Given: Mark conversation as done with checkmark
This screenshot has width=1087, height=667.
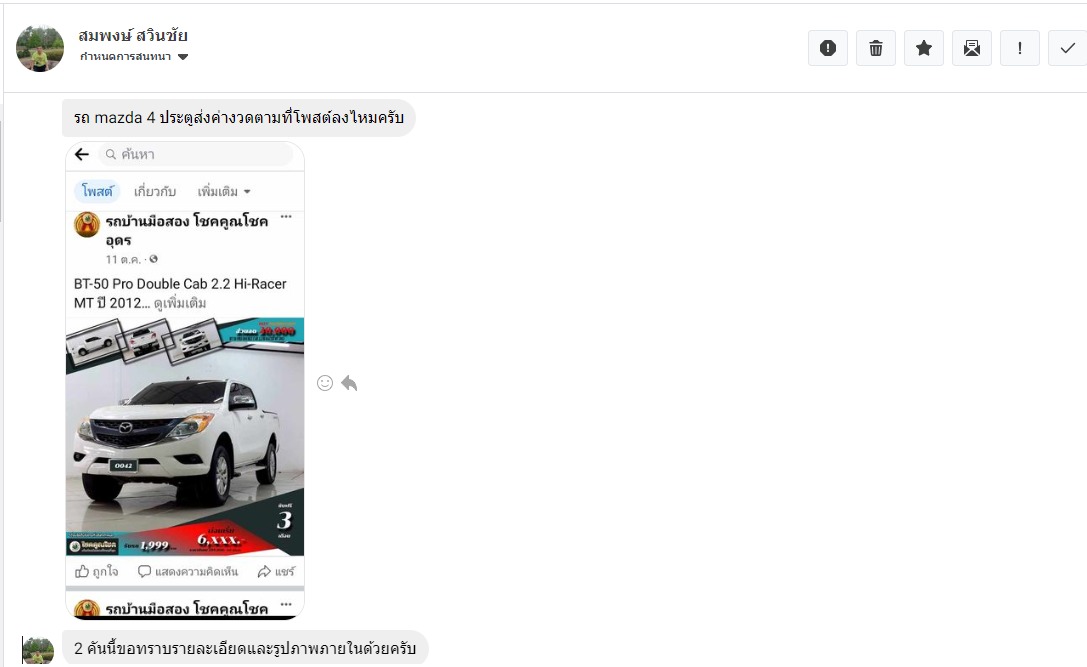Looking at the screenshot, I should click(x=1068, y=48).
